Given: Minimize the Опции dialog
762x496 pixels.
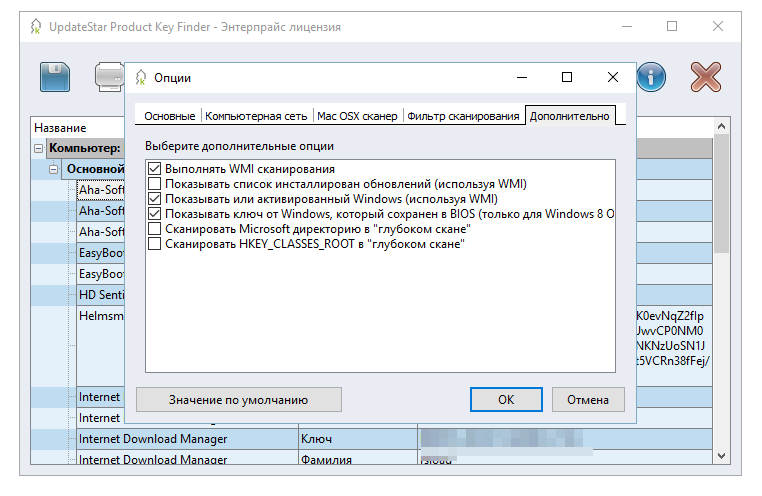Looking at the screenshot, I should click(x=522, y=77).
